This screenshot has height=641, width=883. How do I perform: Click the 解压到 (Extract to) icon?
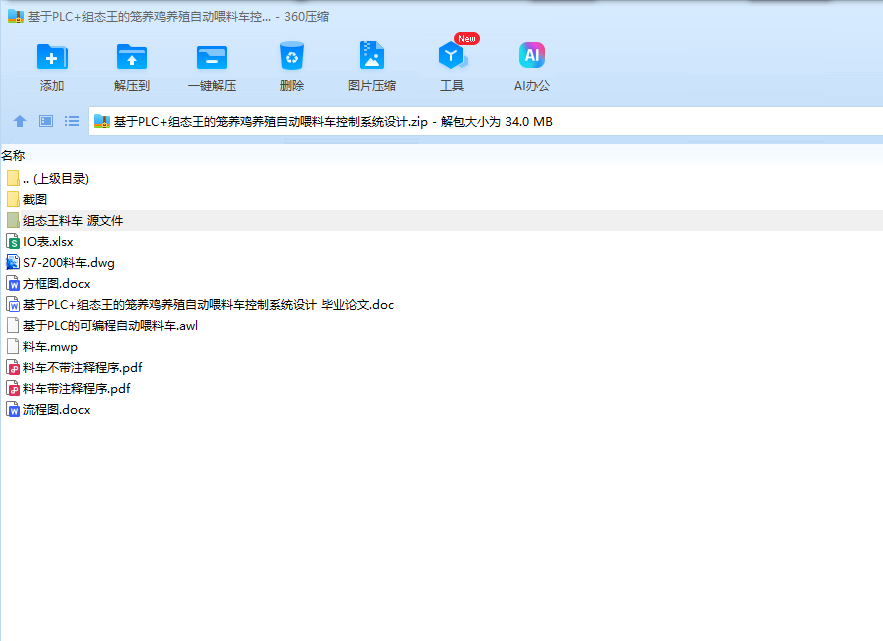(132, 56)
